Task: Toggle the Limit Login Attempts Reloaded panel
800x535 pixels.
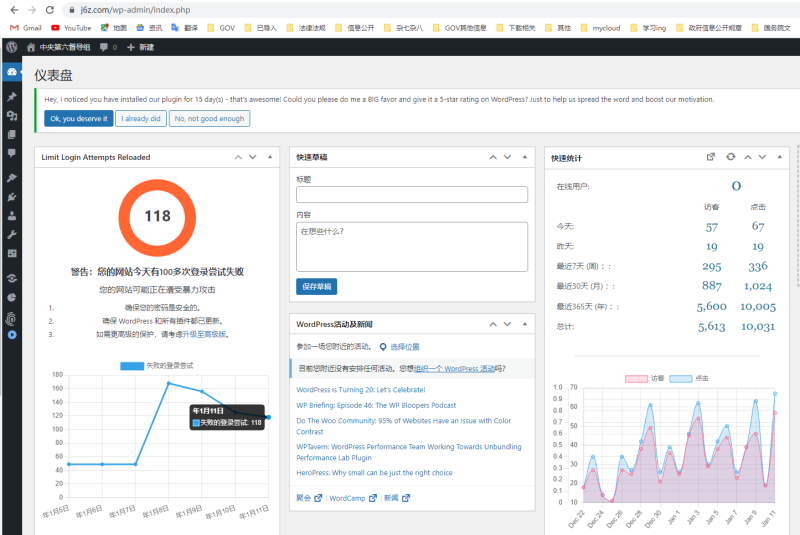Action: tap(270, 157)
